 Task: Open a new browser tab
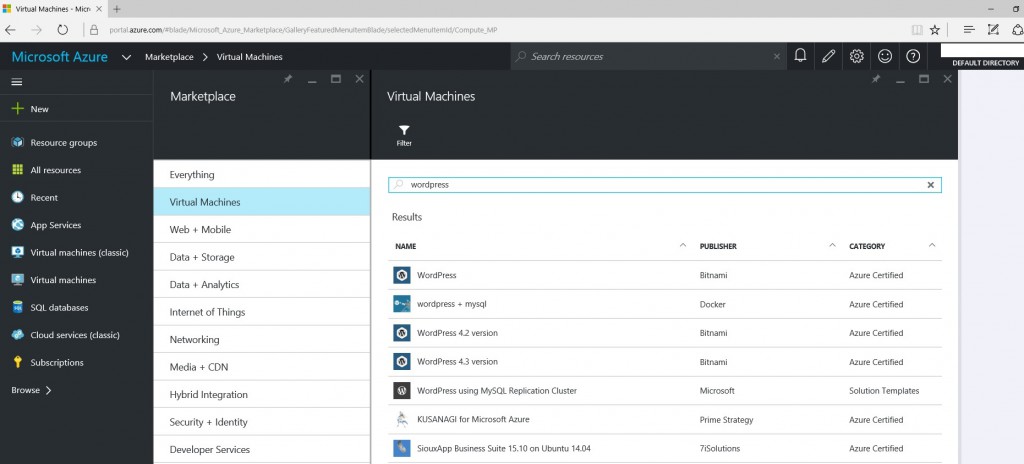click(x=116, y=9)
